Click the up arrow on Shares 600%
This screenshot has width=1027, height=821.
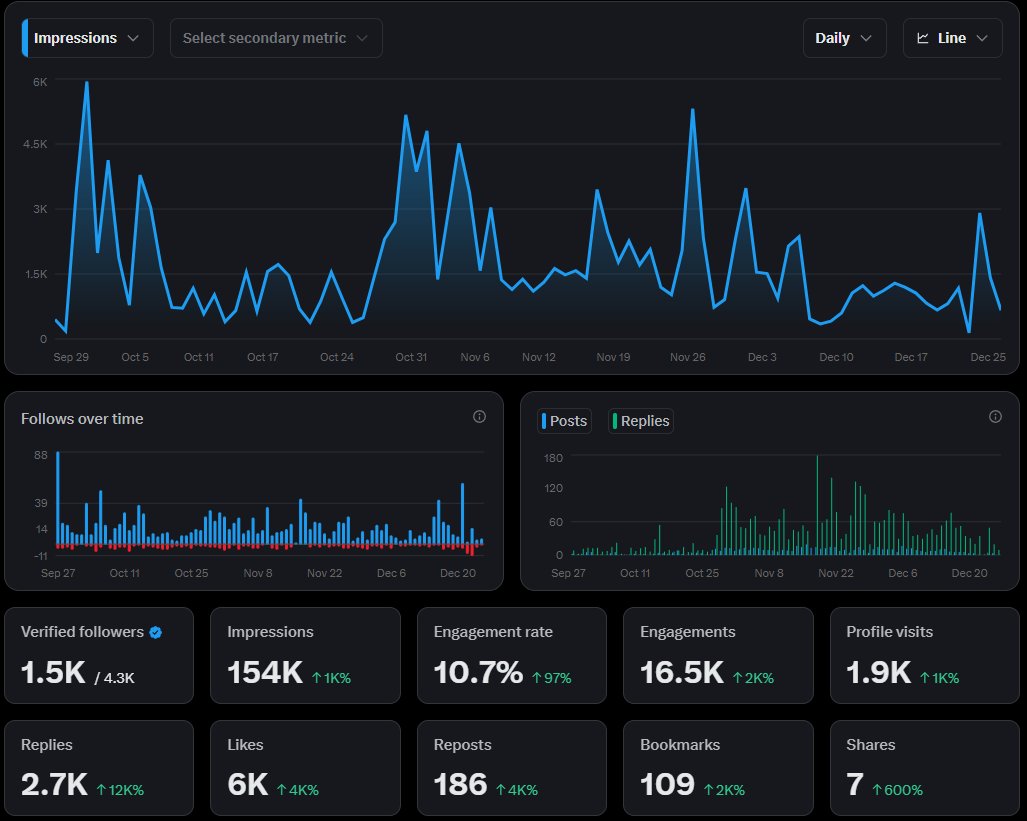877,790
